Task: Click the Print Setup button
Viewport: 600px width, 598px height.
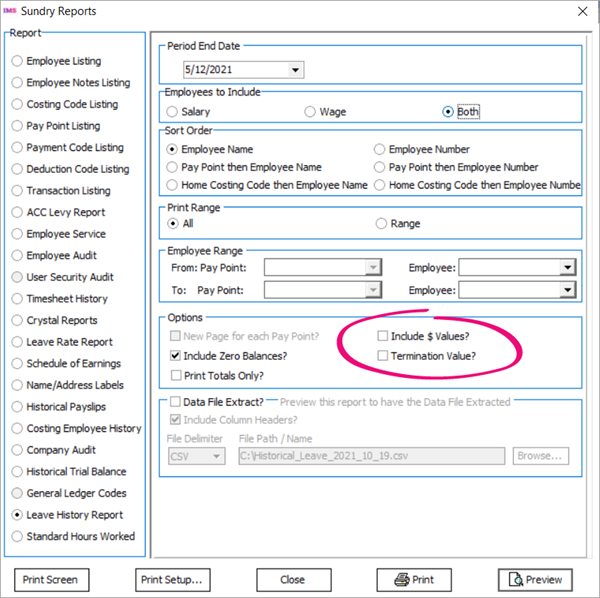Action: tap(173, 579)
